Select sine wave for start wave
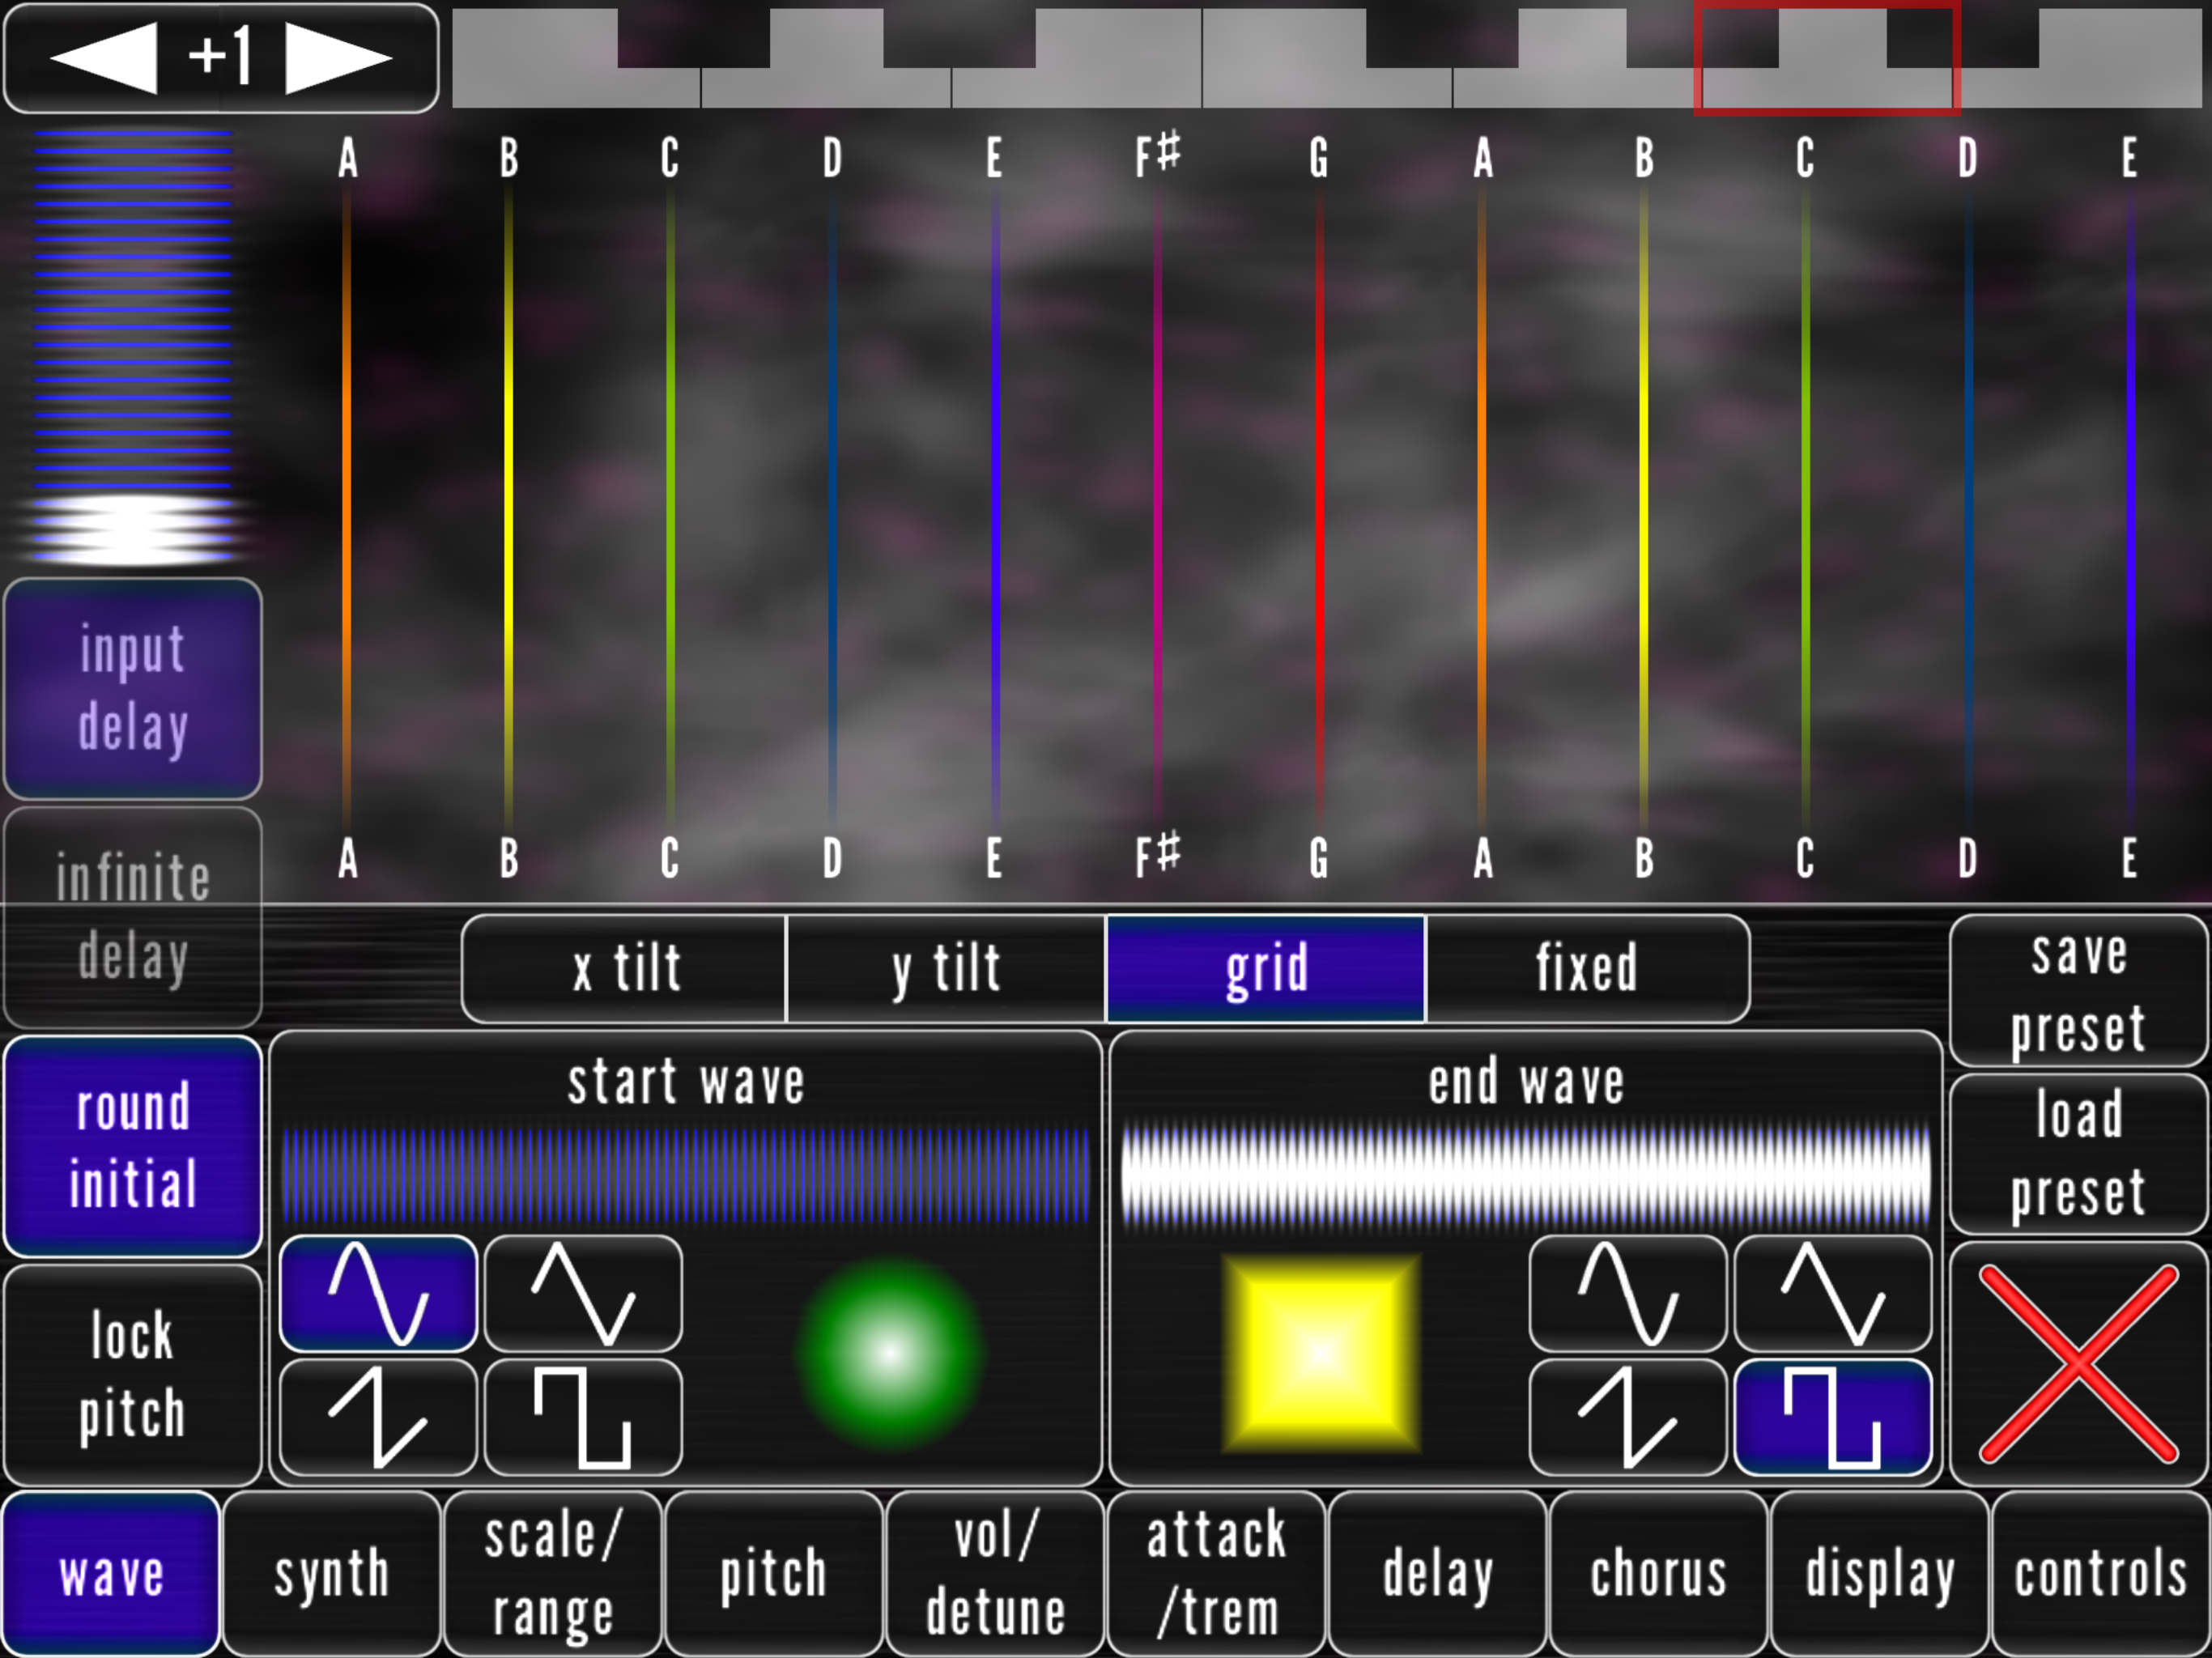 (378, 1293)
